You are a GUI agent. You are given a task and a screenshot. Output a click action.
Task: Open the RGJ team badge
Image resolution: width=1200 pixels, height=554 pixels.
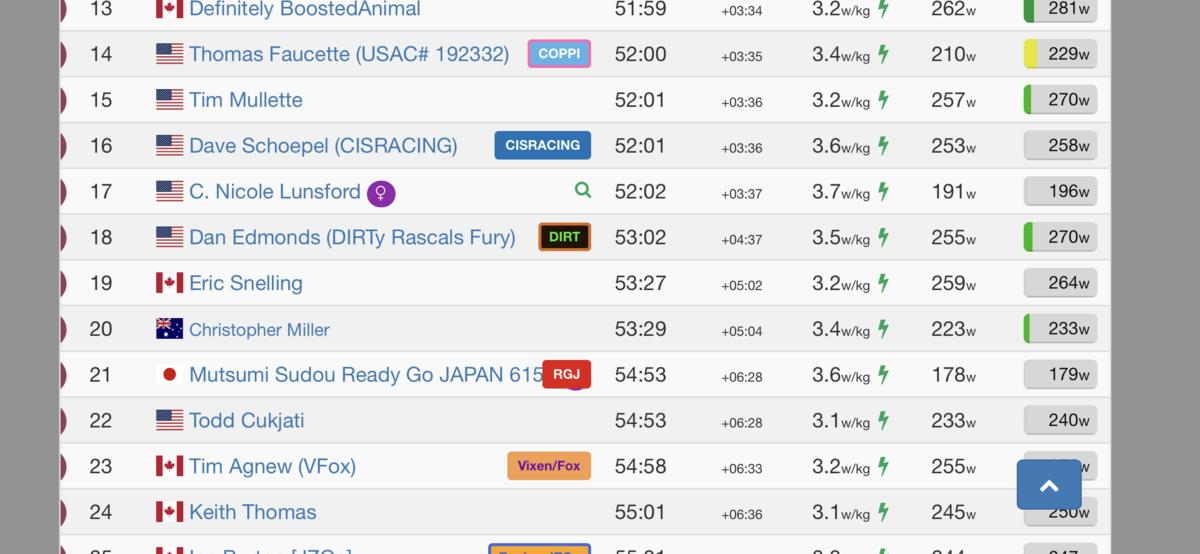tap(567, 374)
